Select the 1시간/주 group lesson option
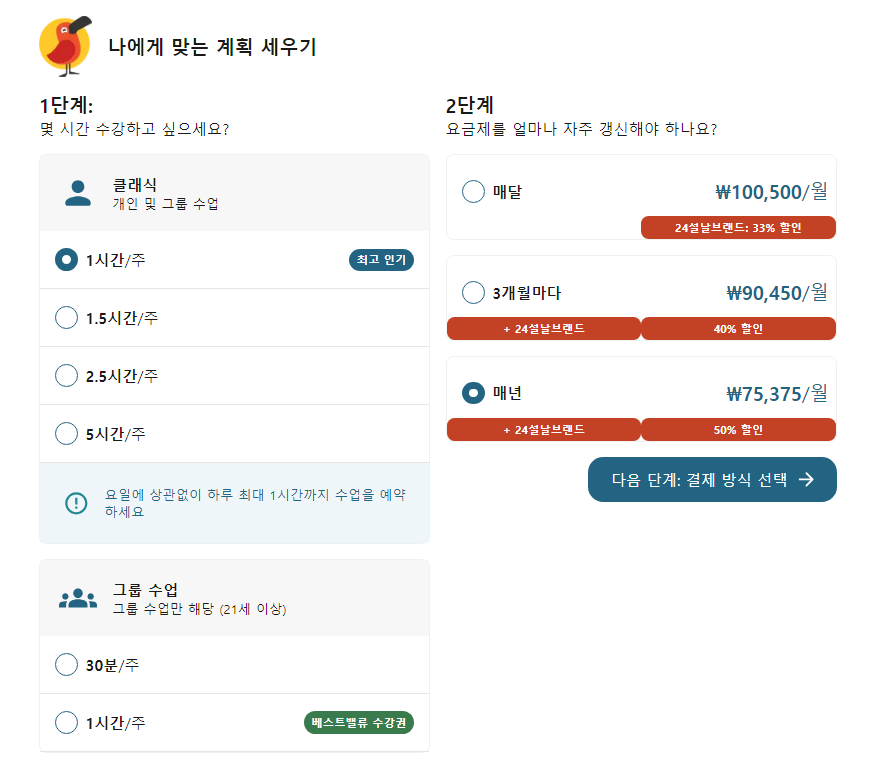The height and width of the screenshot is (773, 882). 66,721
